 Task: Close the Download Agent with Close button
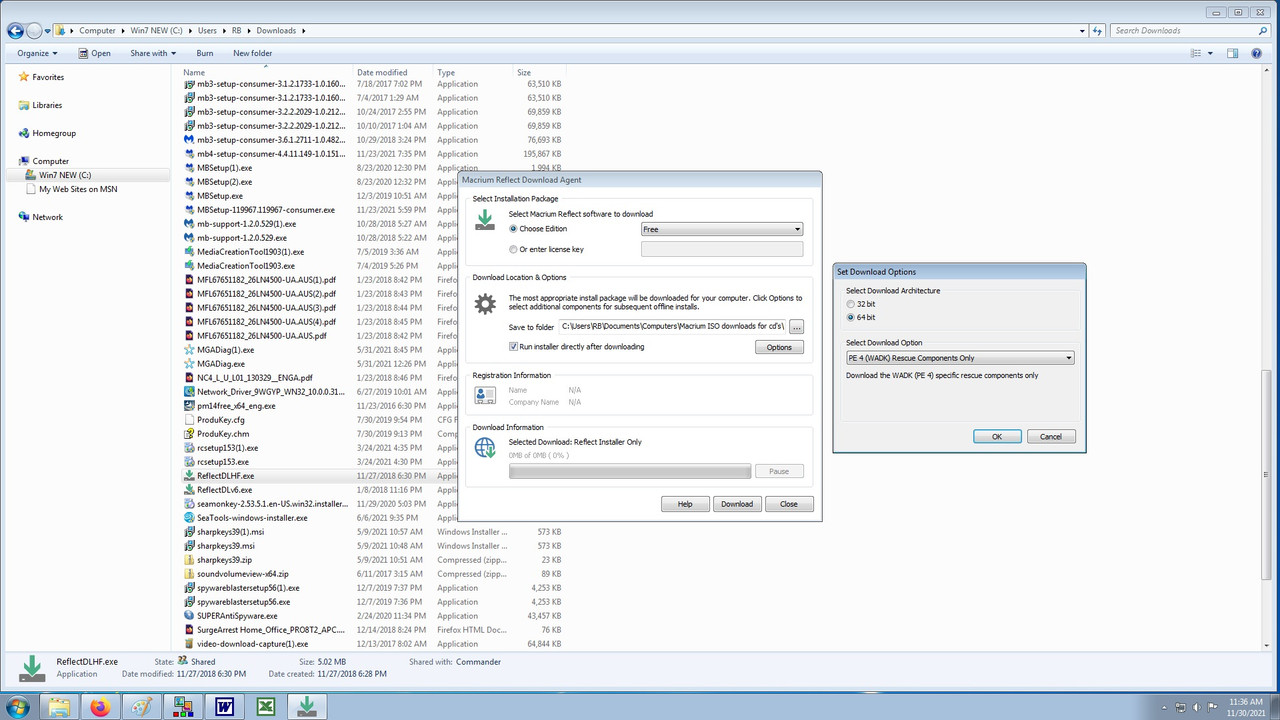[789, 504]
